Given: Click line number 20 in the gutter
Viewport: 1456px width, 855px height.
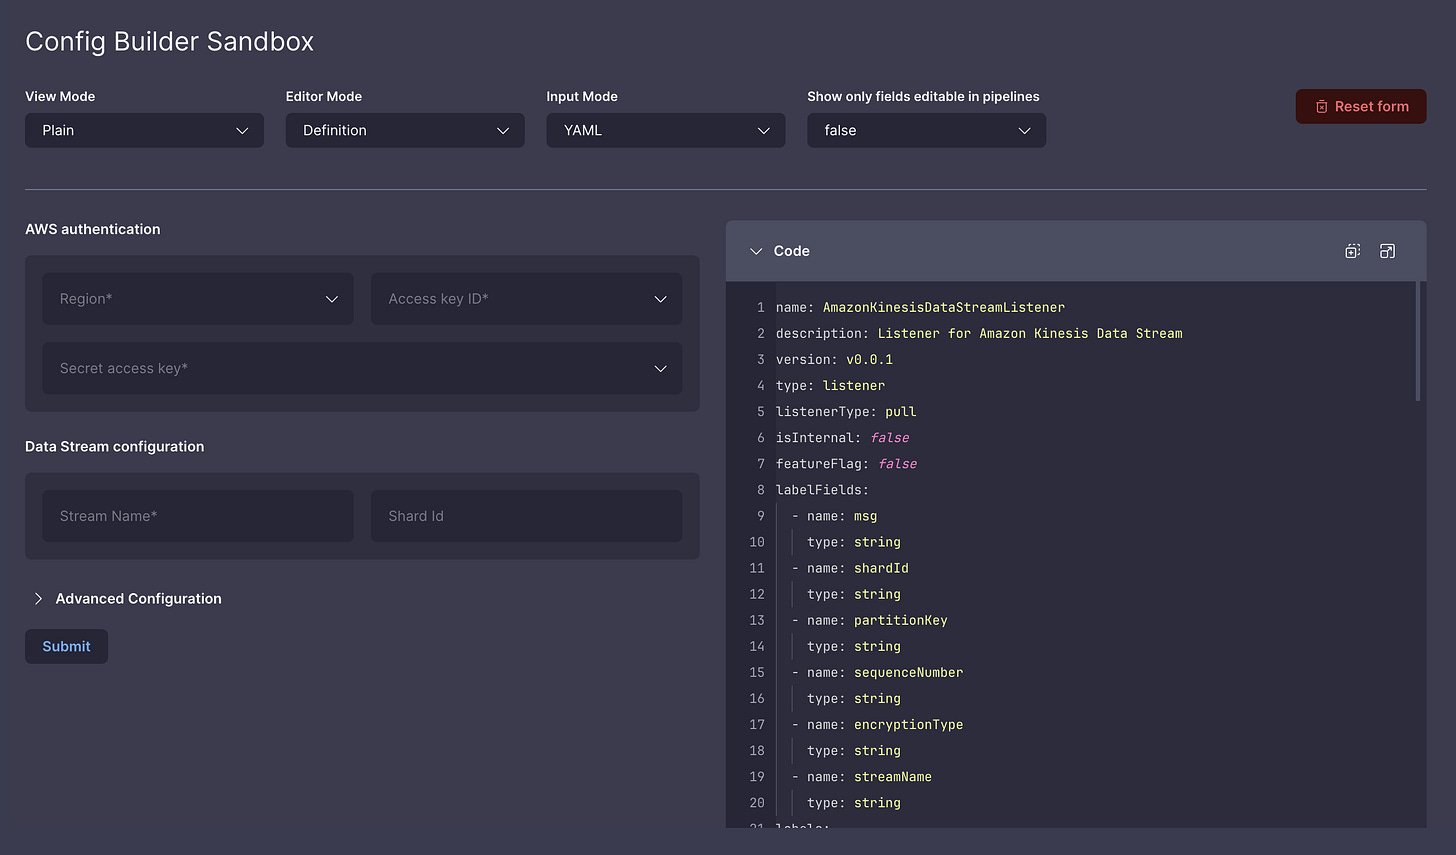Looking at the screenshot, I should [x=757, y=802].
